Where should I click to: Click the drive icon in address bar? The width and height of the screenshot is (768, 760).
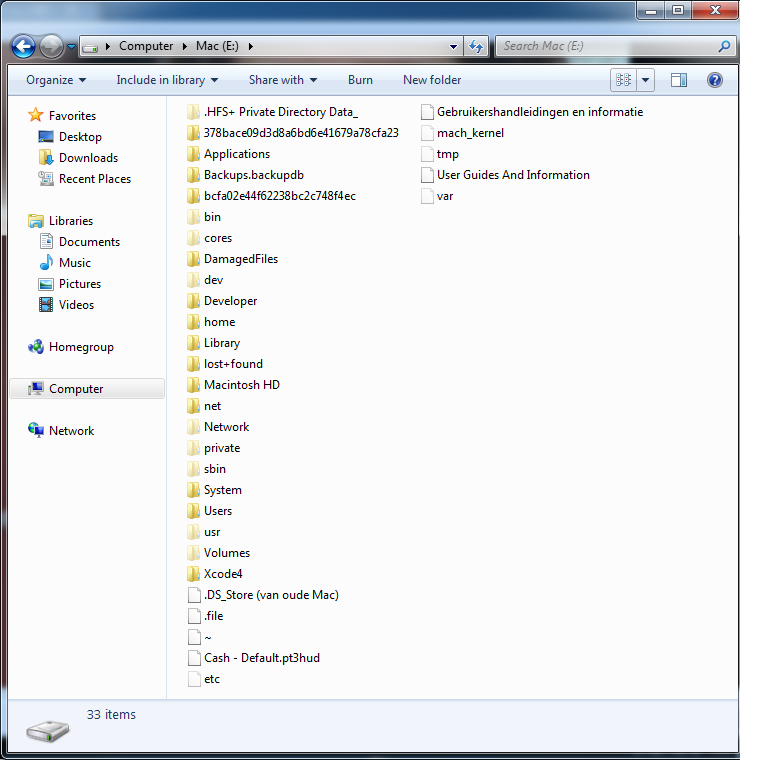90,48
